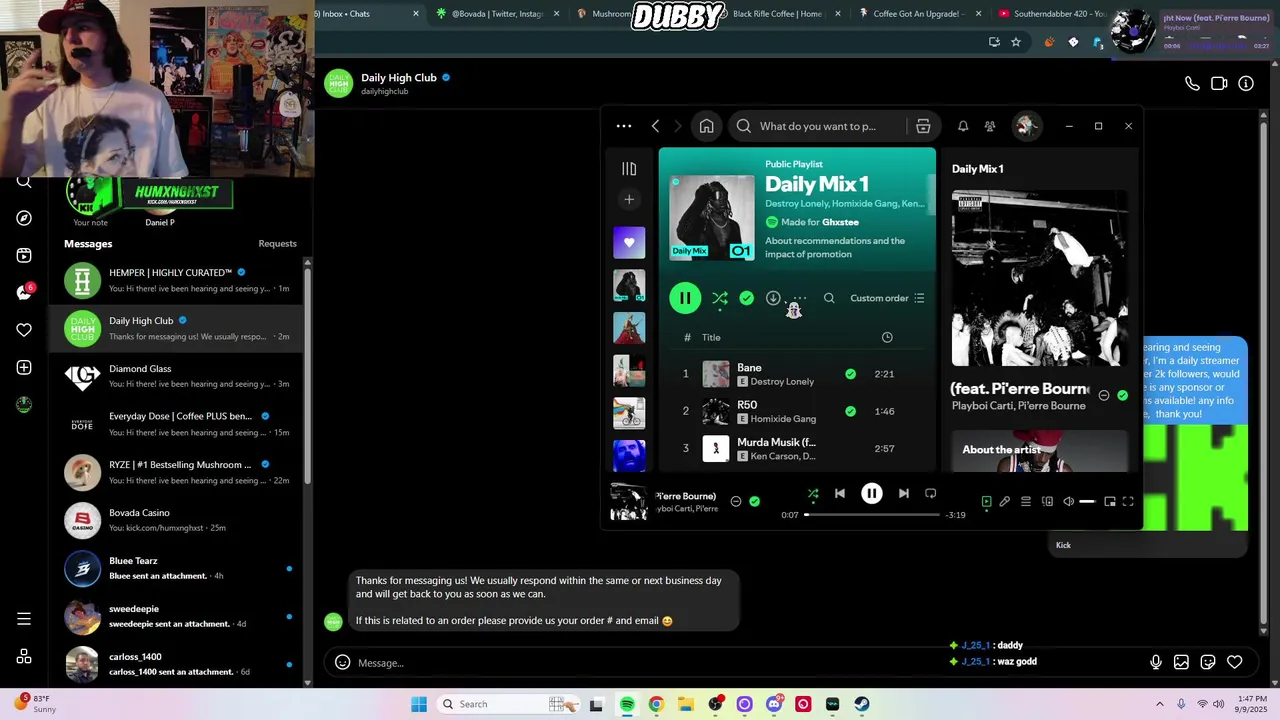The height and width of the screenshot is (720, 1280).
Task: Open Connect to a device icon
Action: pyautogui.click(x=1047, y=502)
